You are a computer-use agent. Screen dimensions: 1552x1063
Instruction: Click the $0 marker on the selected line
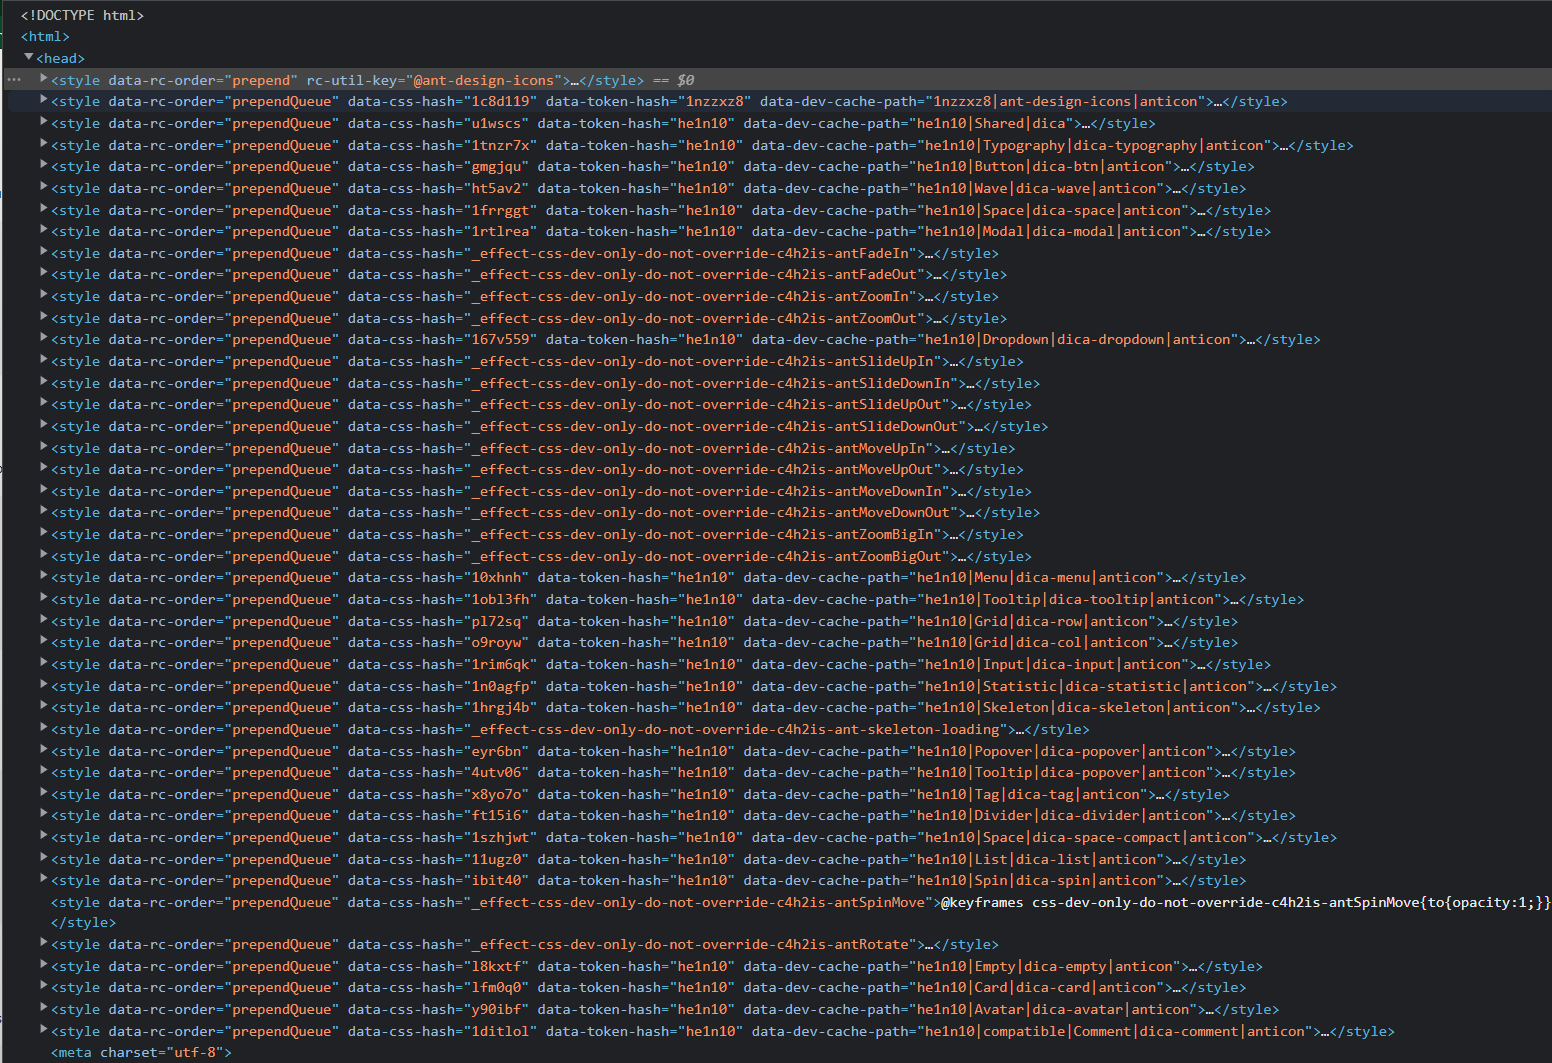point(684,79)
